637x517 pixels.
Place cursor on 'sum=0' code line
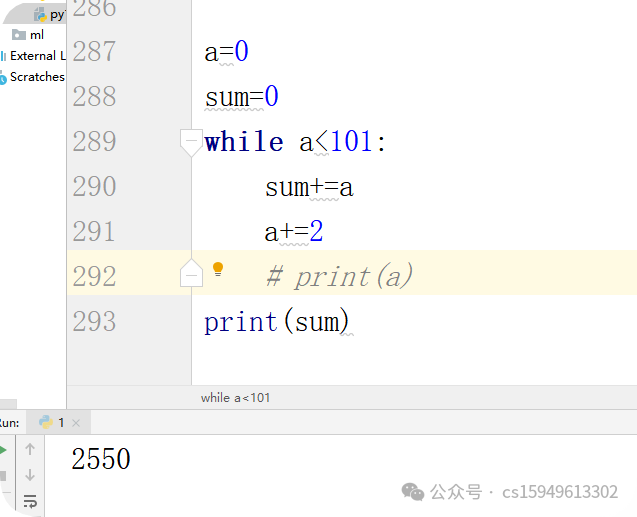[241, 97]
